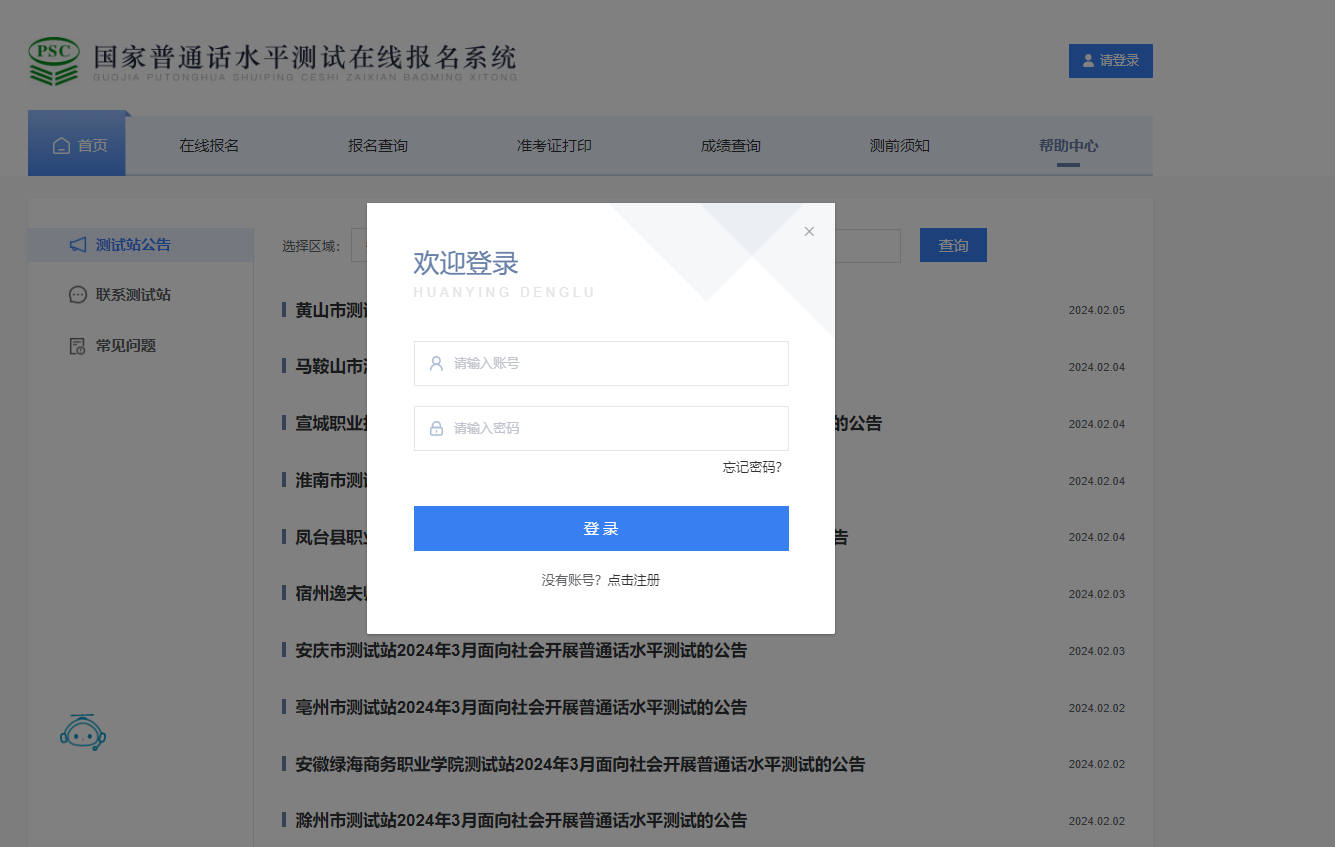Open the 报名查询 menu item
The image size is (1335, 847).
tap(378, 146)
